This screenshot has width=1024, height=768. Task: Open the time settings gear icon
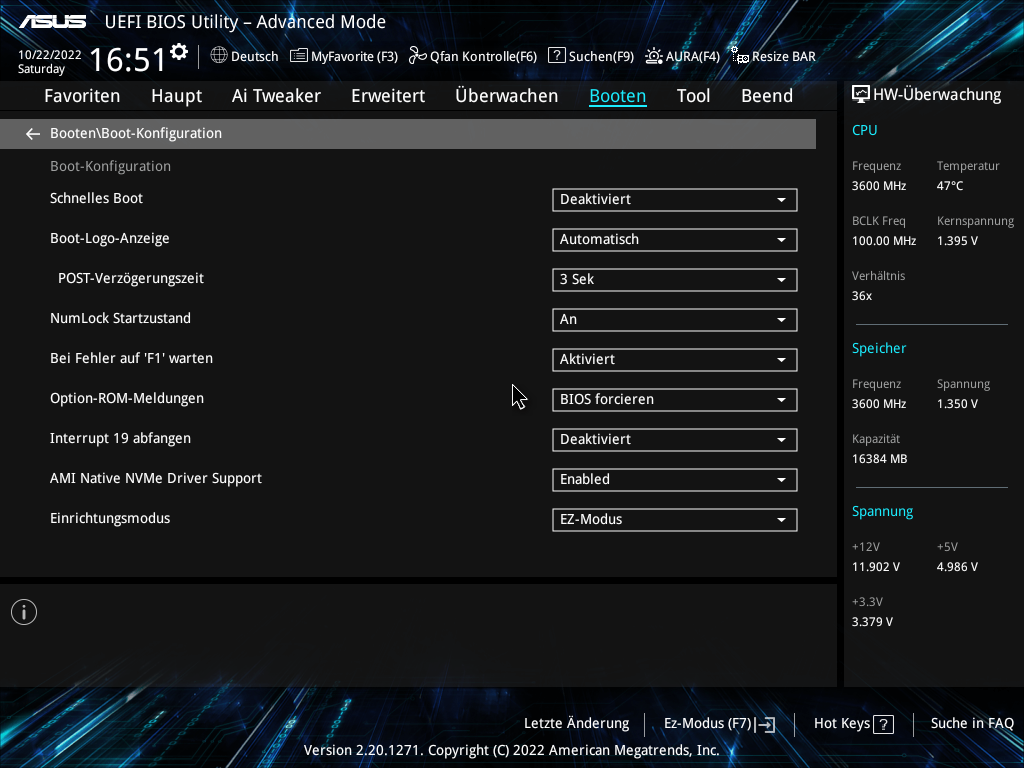coord(179,52)
